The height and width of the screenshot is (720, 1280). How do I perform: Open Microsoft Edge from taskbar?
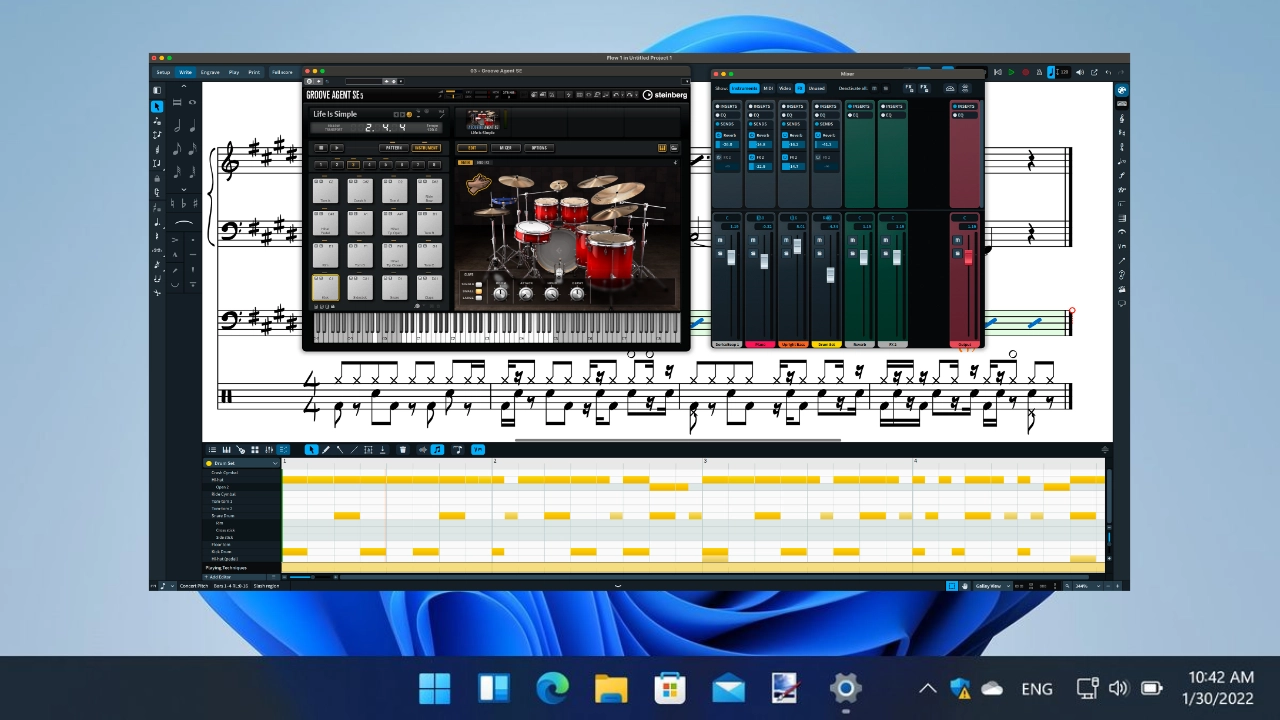552,688
